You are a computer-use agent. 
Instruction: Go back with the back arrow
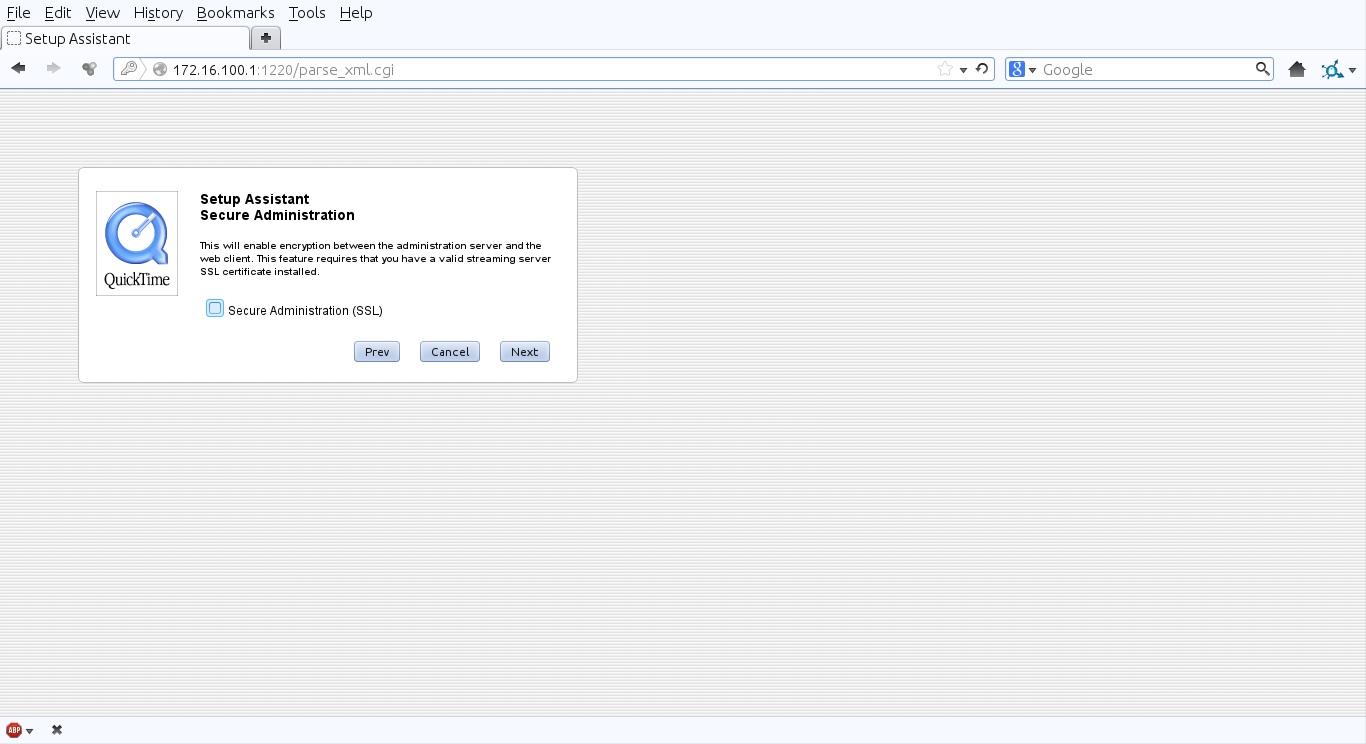18,69
